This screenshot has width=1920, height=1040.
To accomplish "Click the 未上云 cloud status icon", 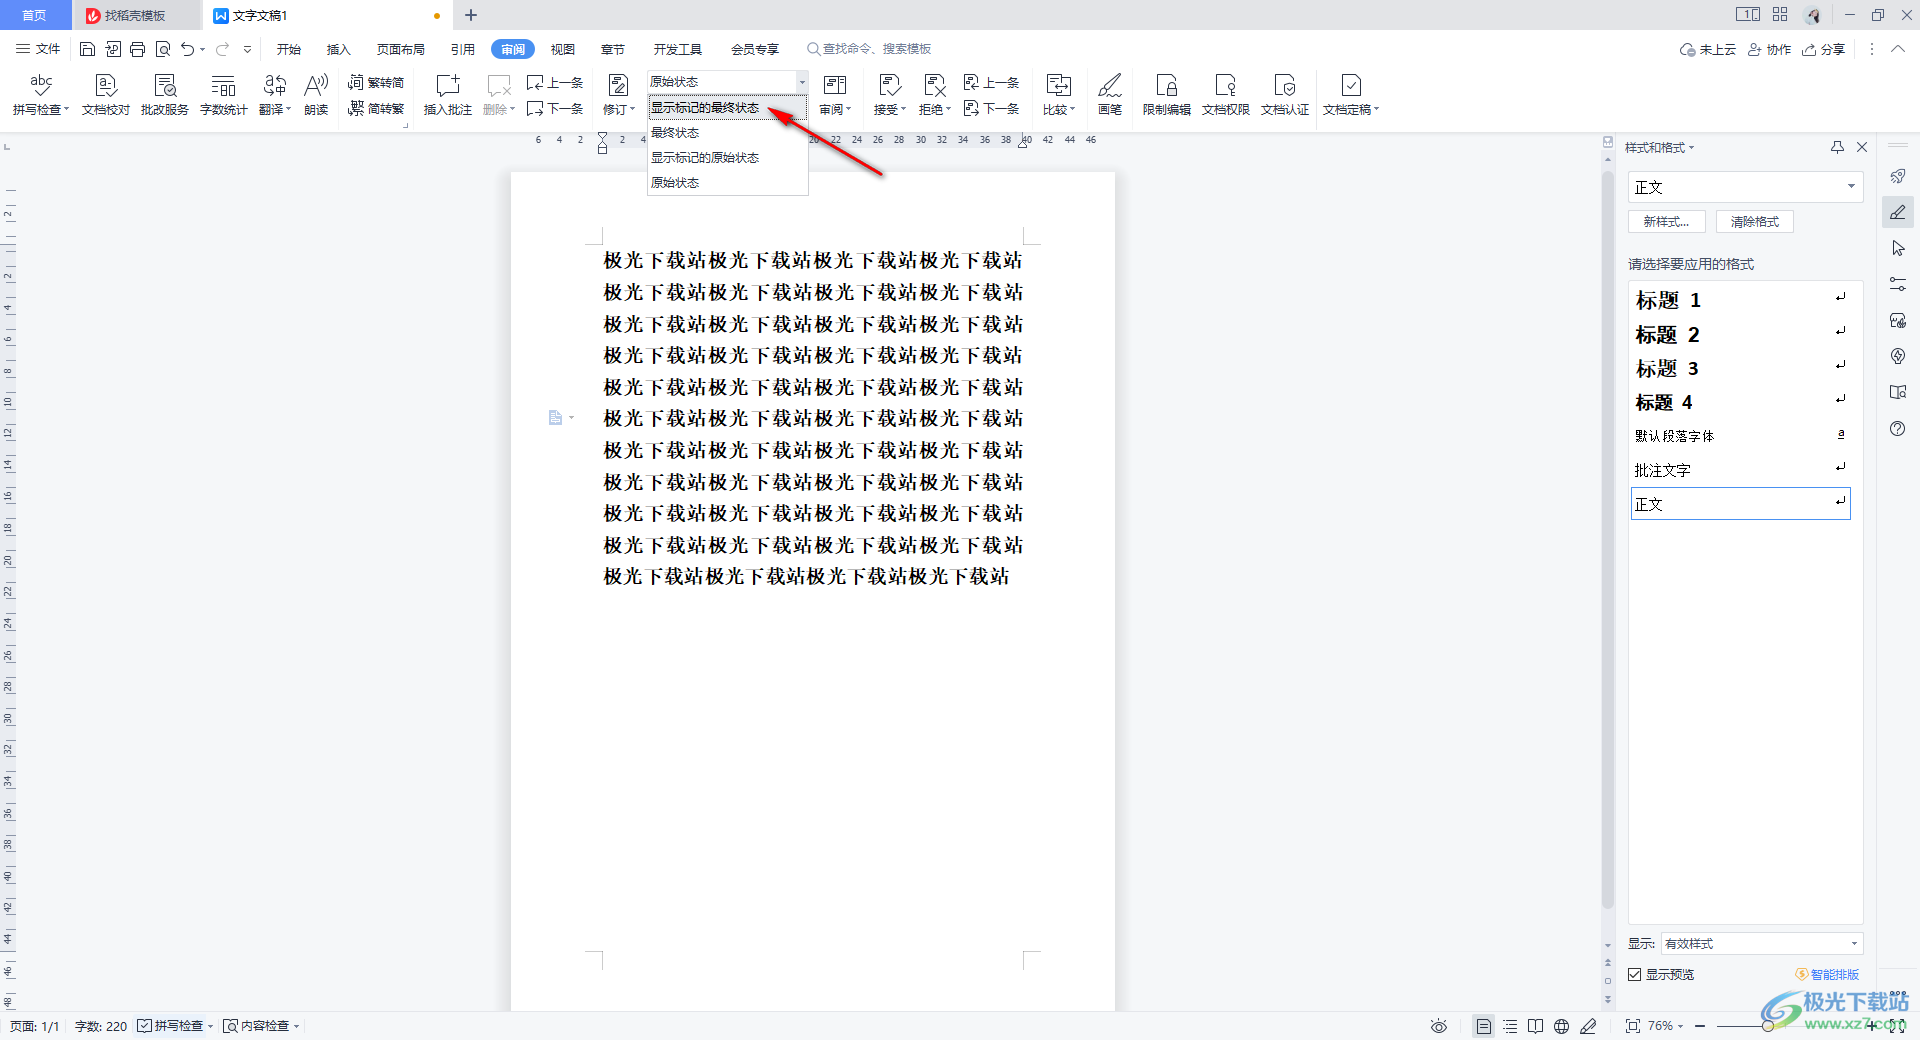I will (1708, 49).
